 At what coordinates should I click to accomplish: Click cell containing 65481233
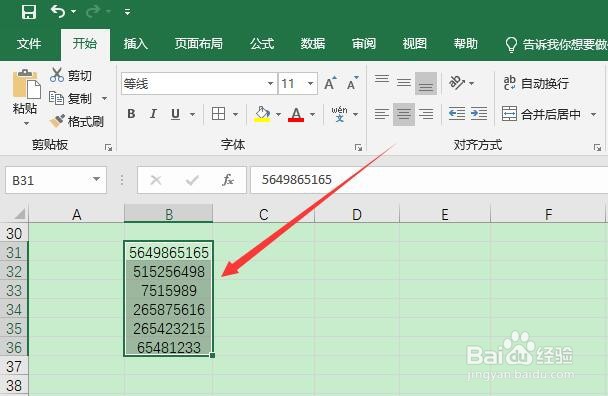169,348
